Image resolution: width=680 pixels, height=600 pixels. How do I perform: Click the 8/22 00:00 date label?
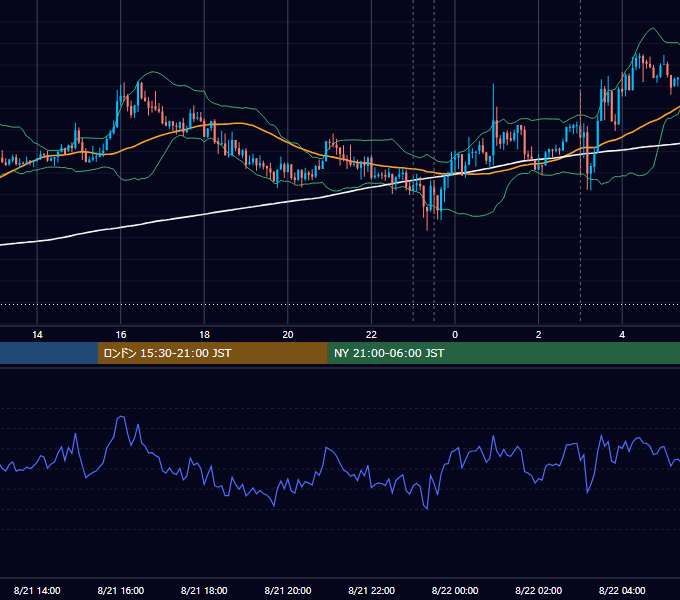click(x=455, y=590)
